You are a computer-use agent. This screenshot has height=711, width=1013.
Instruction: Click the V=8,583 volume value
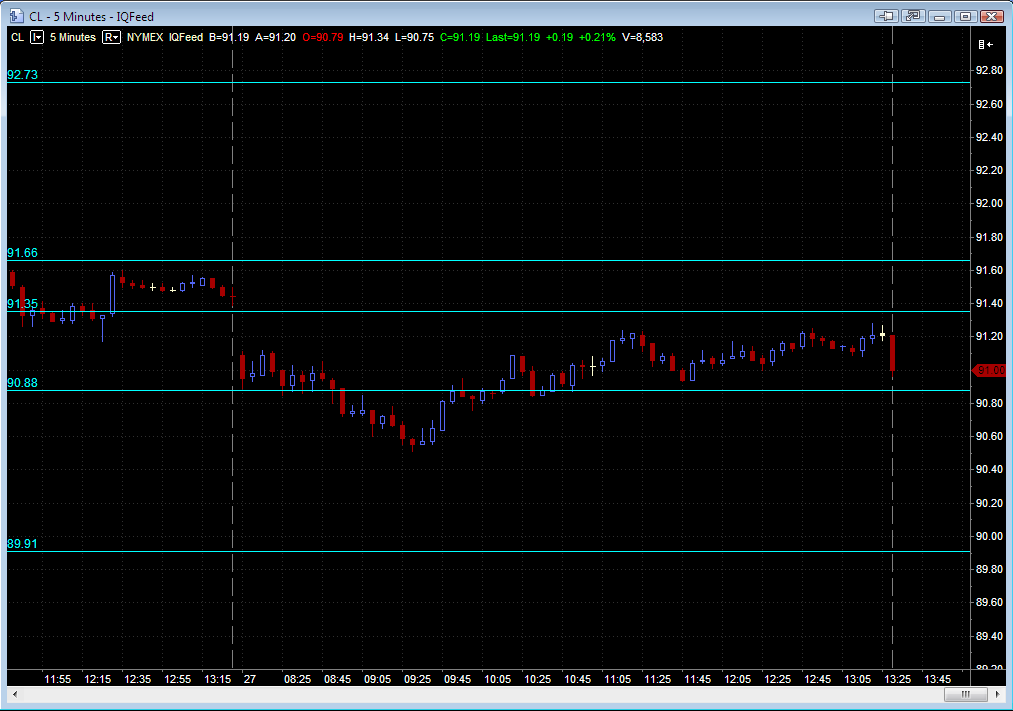[642, 37]
